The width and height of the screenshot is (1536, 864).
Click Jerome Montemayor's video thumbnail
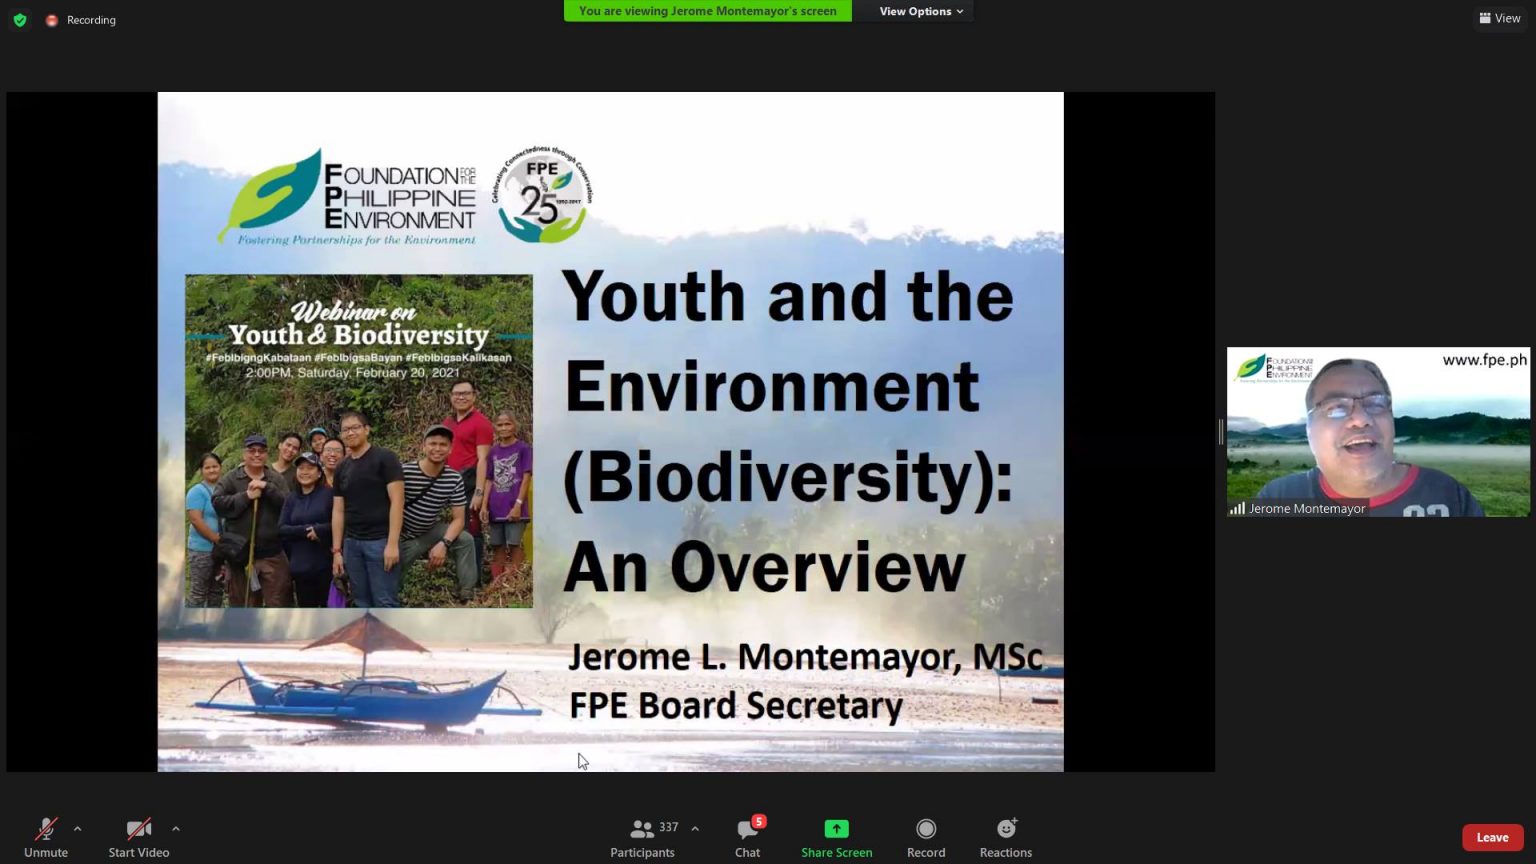point(1378,430)
